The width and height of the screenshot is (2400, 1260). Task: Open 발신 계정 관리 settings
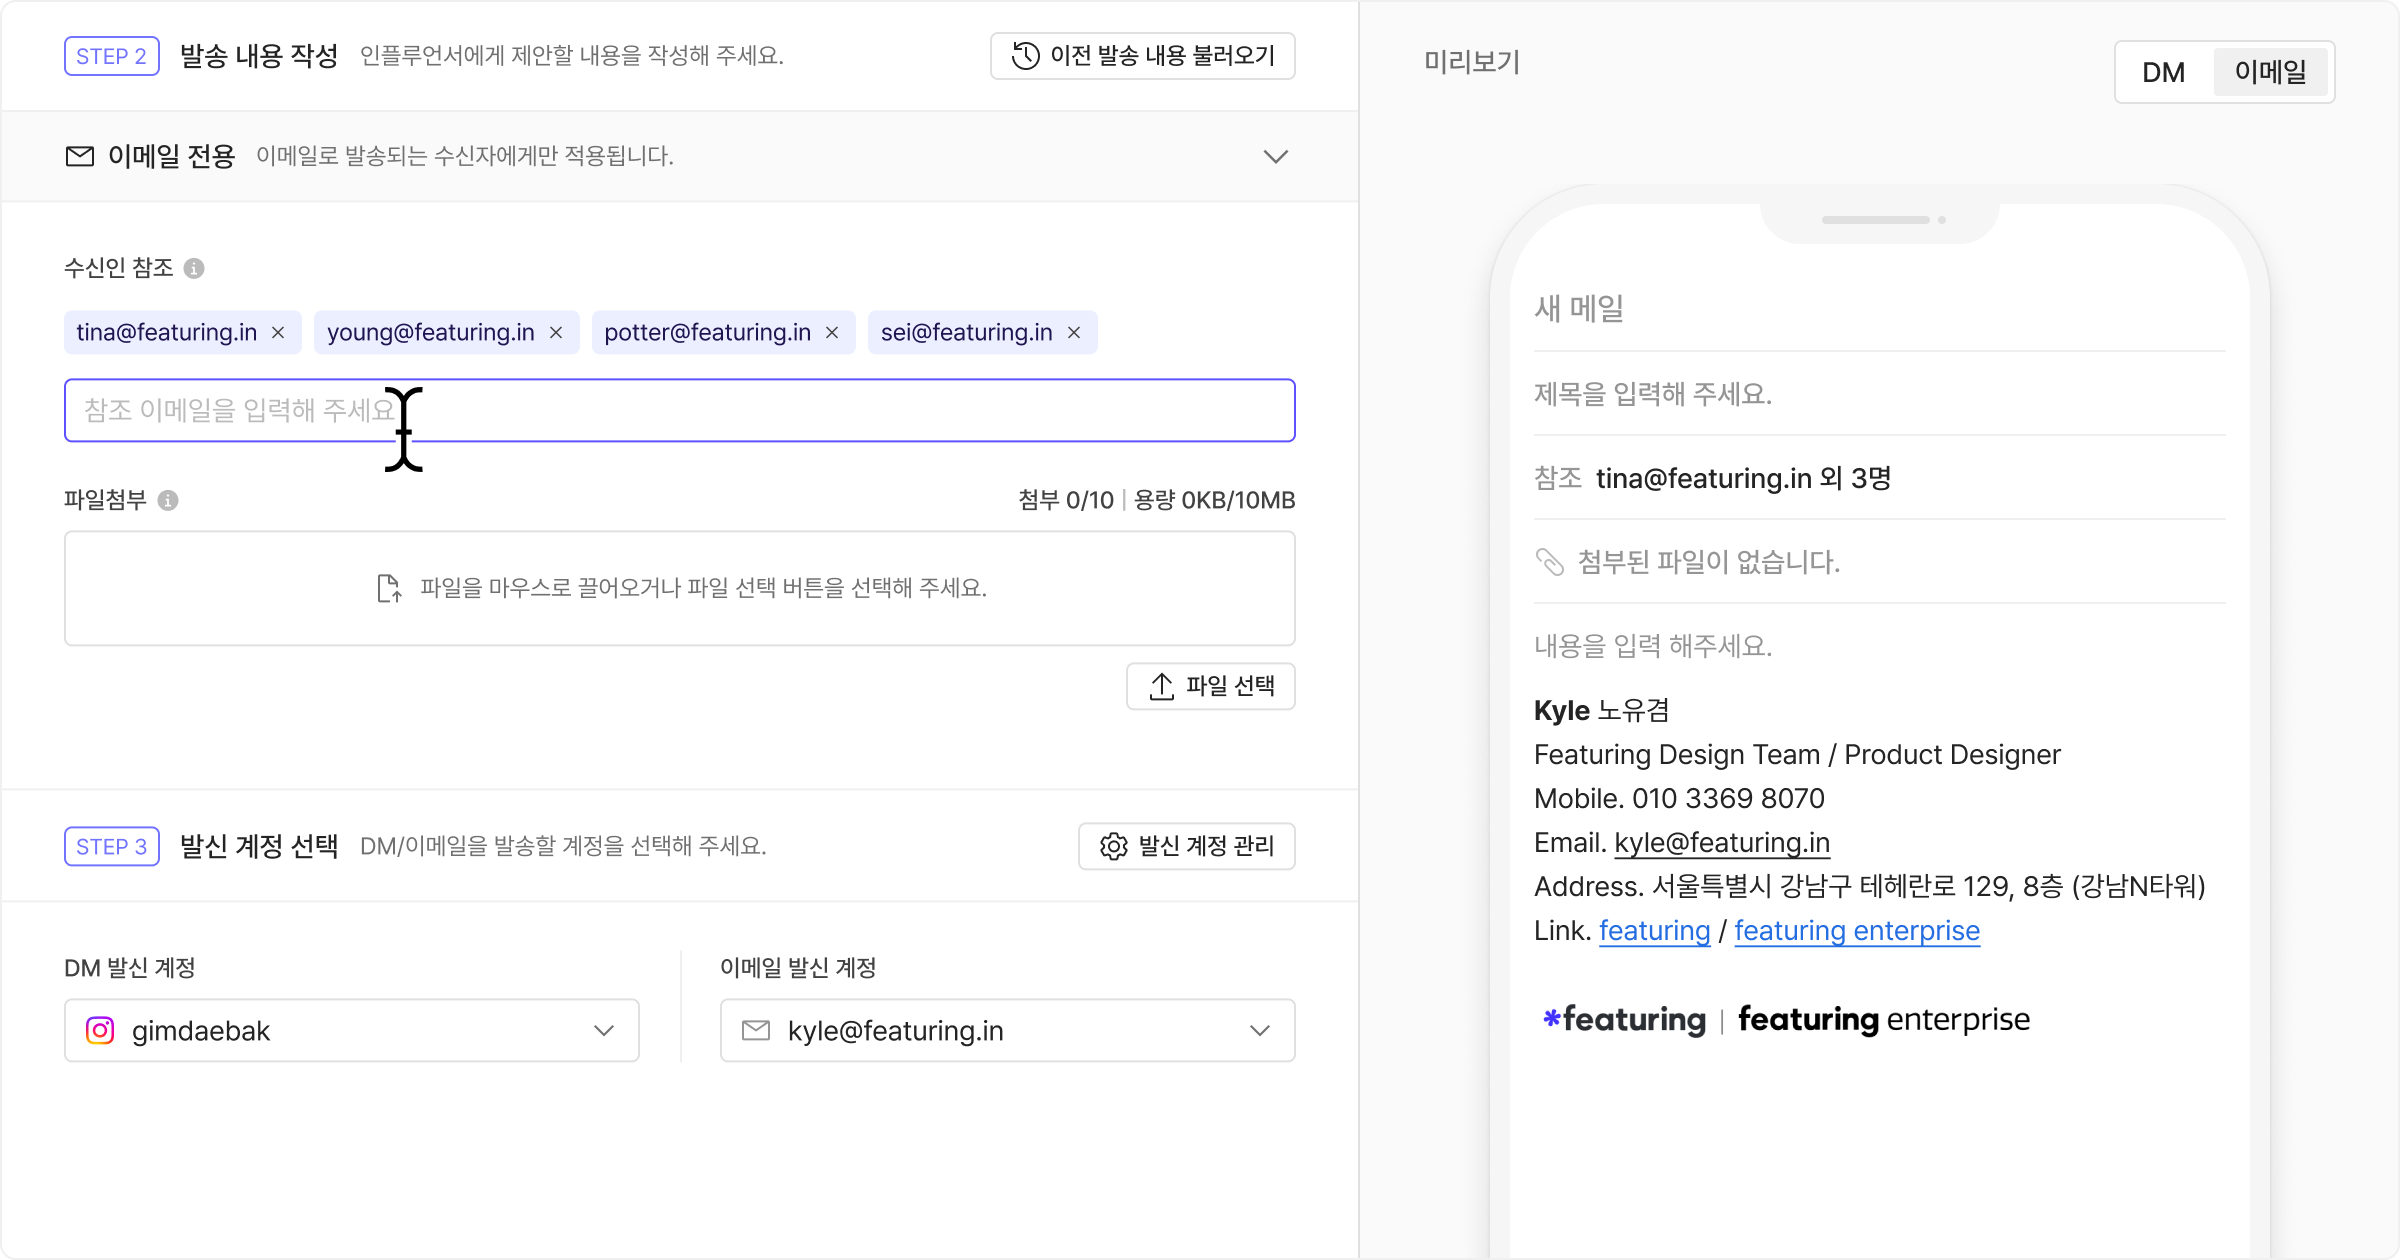(x=1186, y=846)
